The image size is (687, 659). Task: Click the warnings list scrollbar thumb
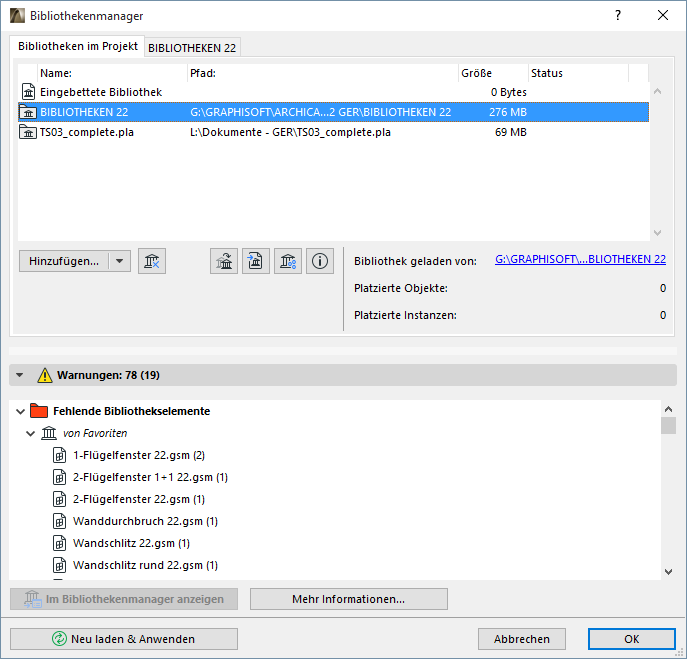coord(669,425)
